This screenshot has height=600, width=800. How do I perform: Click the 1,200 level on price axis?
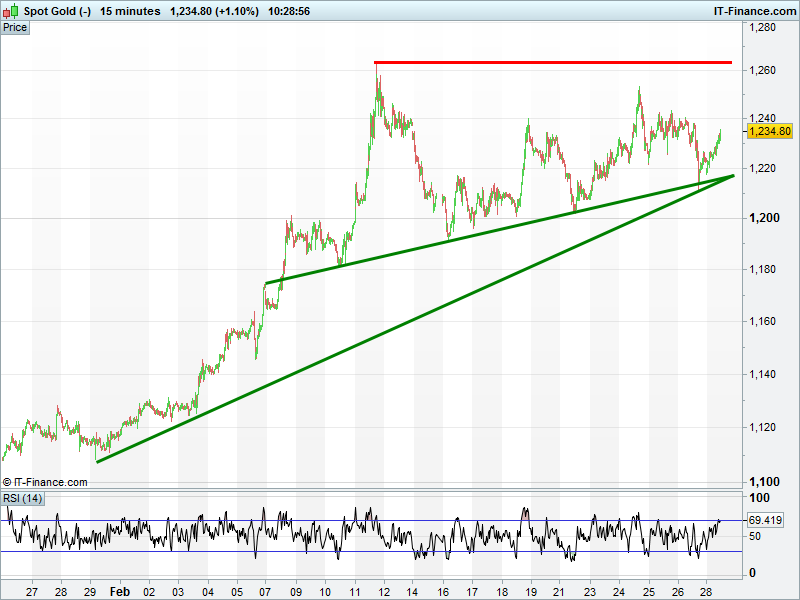coord(763,218)
